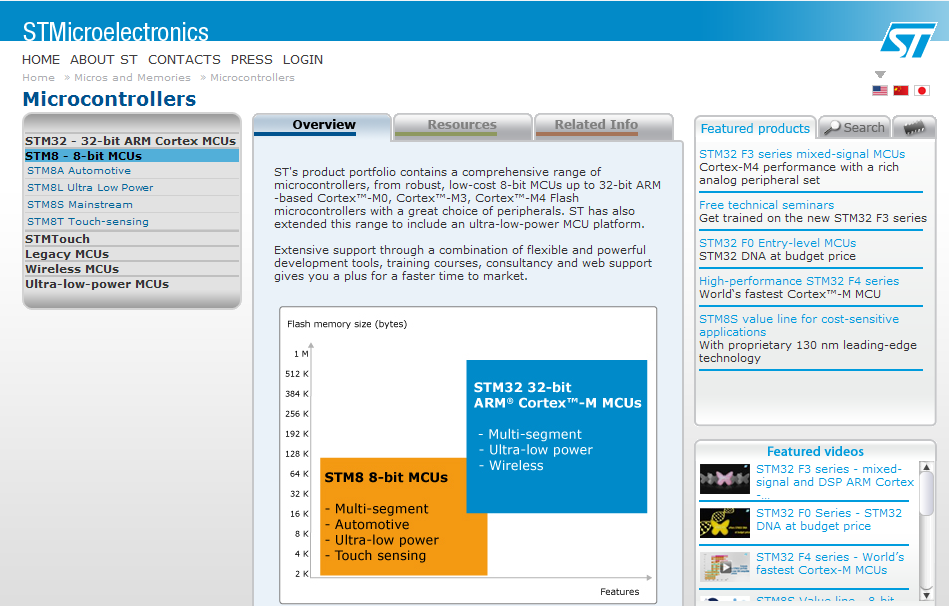Screen dimensions: 949x606
Task: Play the STM32 F4 series video thumbnail
Action: (x=724, y=567)
